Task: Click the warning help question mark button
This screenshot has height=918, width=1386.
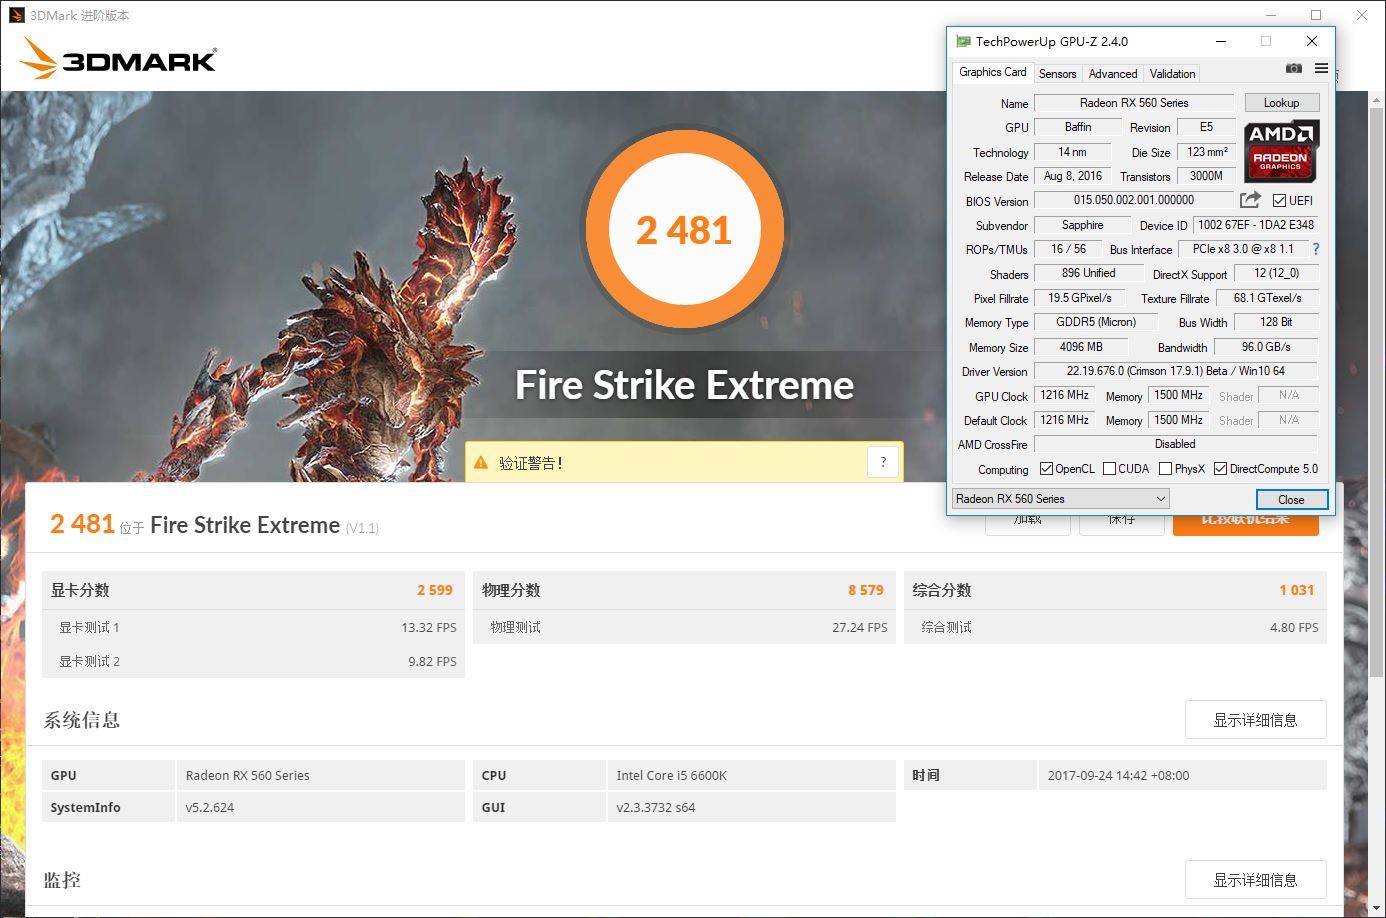Action: [882, 462]
